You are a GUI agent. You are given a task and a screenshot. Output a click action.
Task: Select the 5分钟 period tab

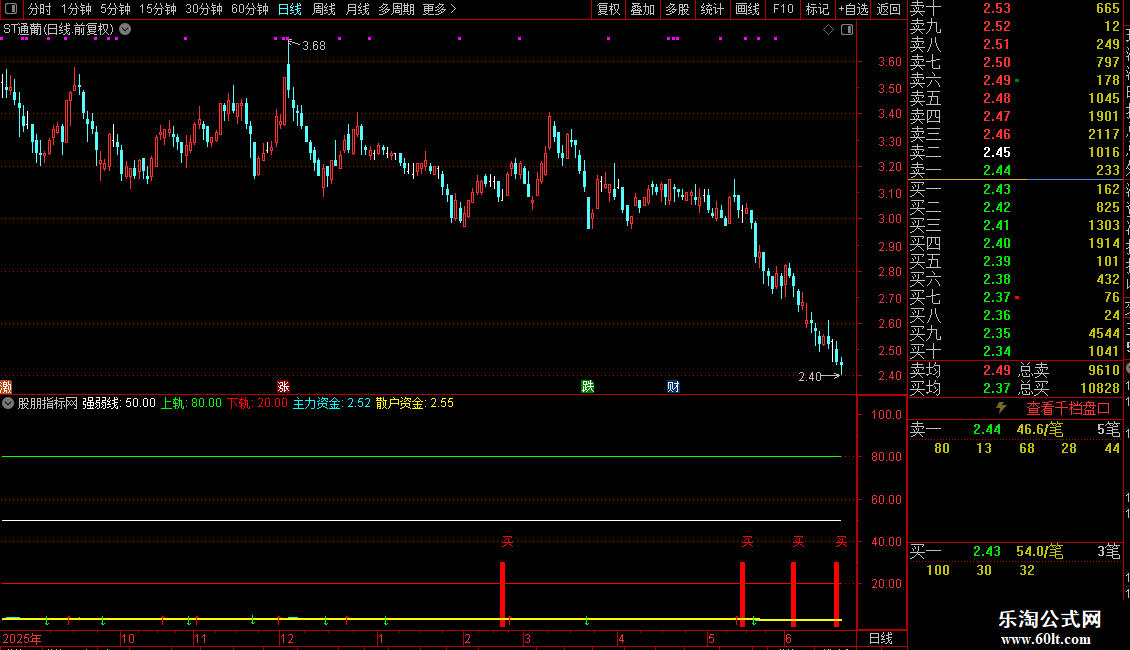pos(115,9)
